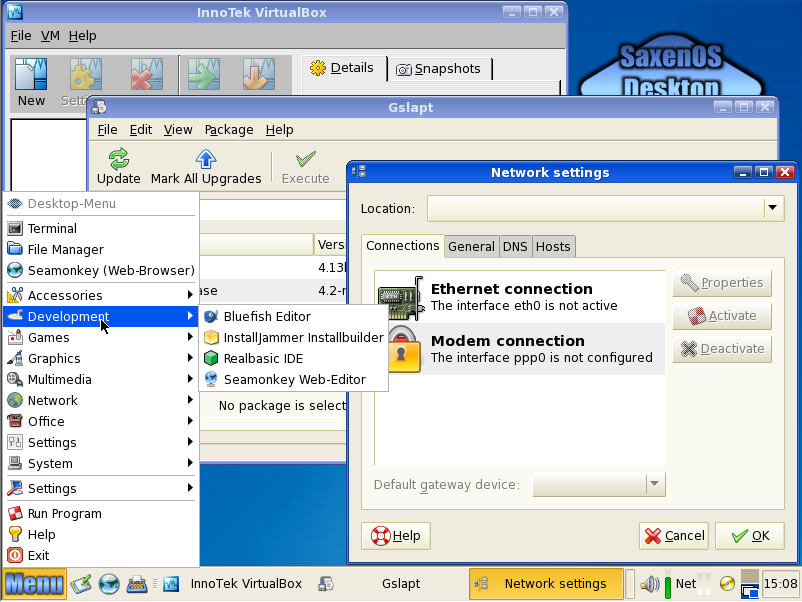Viewport: 802px width, 602px height.
Task: Click the Deactivate button
Action: coord(722,349)
